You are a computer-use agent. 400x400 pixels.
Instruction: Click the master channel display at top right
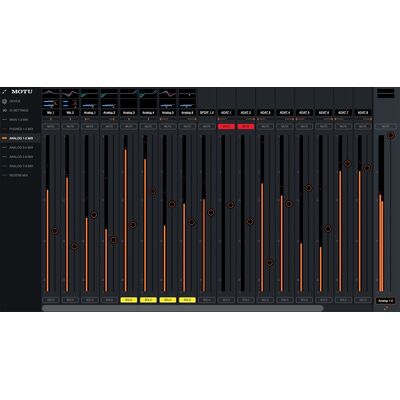point(386,94)
